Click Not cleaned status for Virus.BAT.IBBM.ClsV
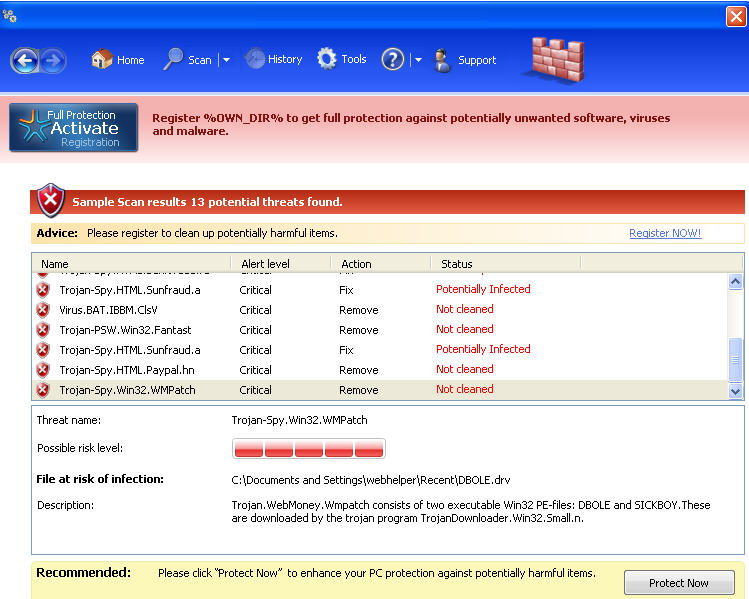 [x=465, y=309]
